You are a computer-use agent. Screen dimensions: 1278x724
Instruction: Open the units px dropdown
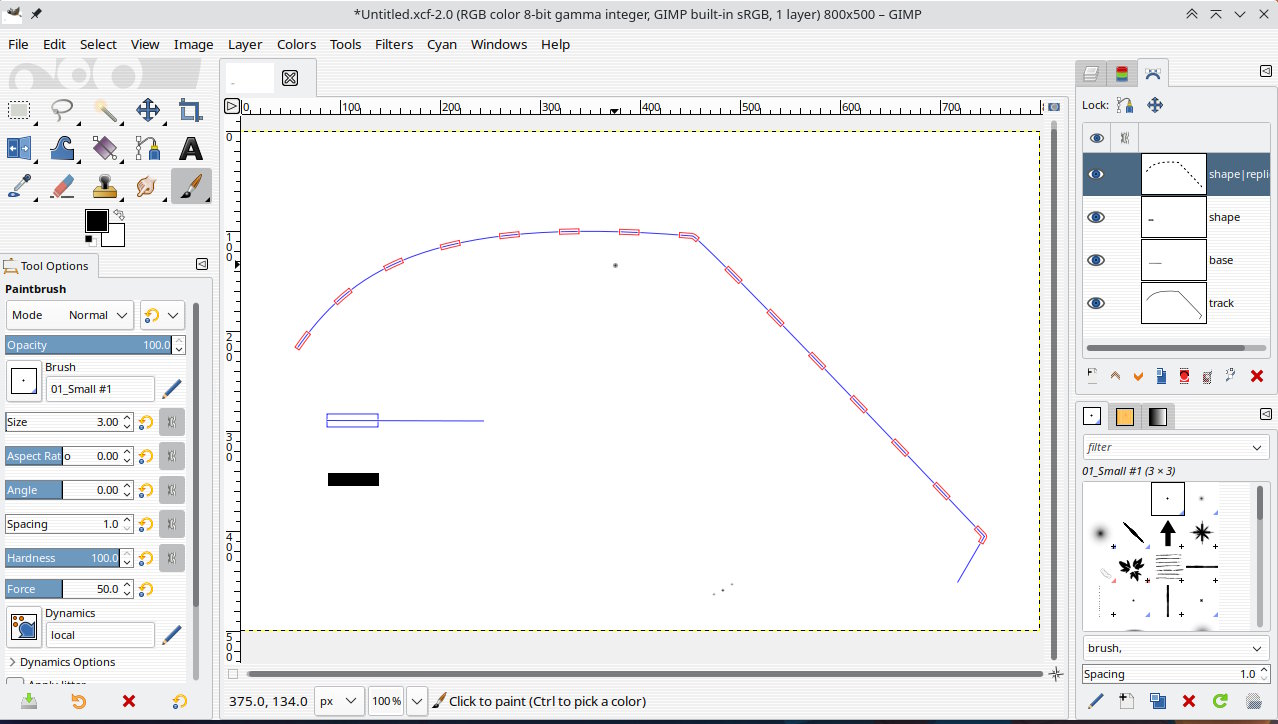click(x=339, y=701)
